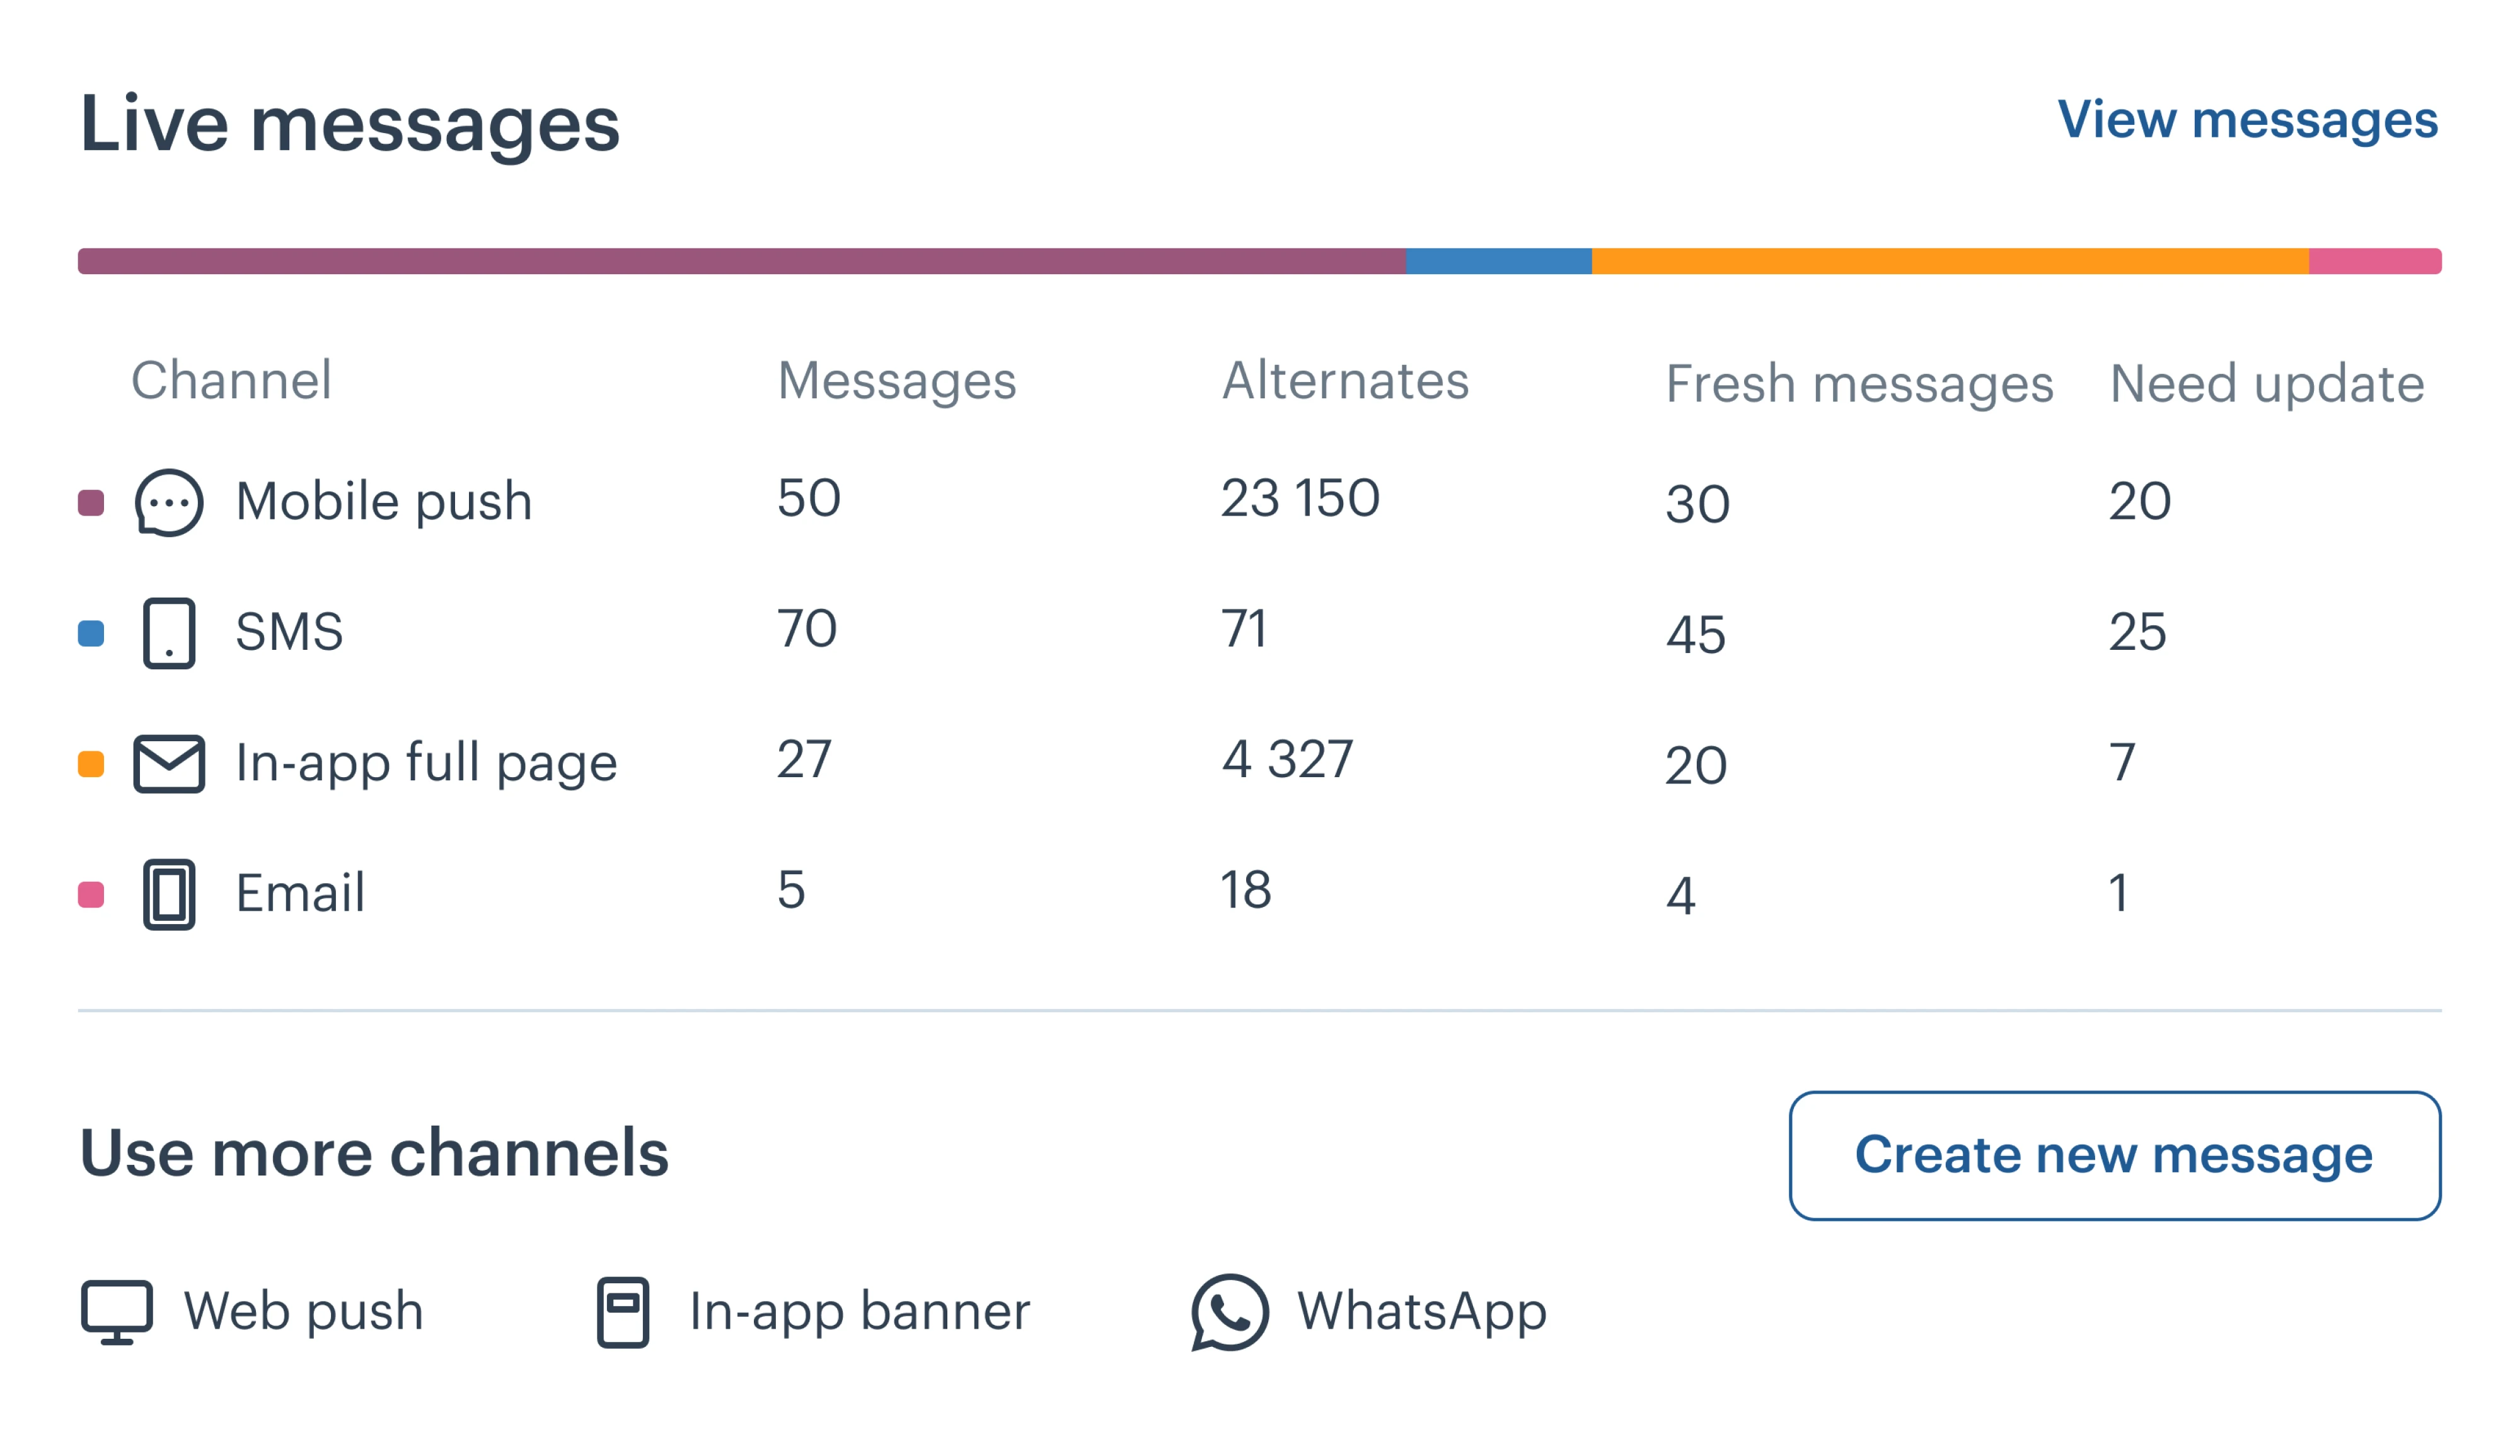Image resolution: width=2520 pixels, height=1456 pixels.
Task: Click the SMS phone icon
Action: (x=168, y=632)
